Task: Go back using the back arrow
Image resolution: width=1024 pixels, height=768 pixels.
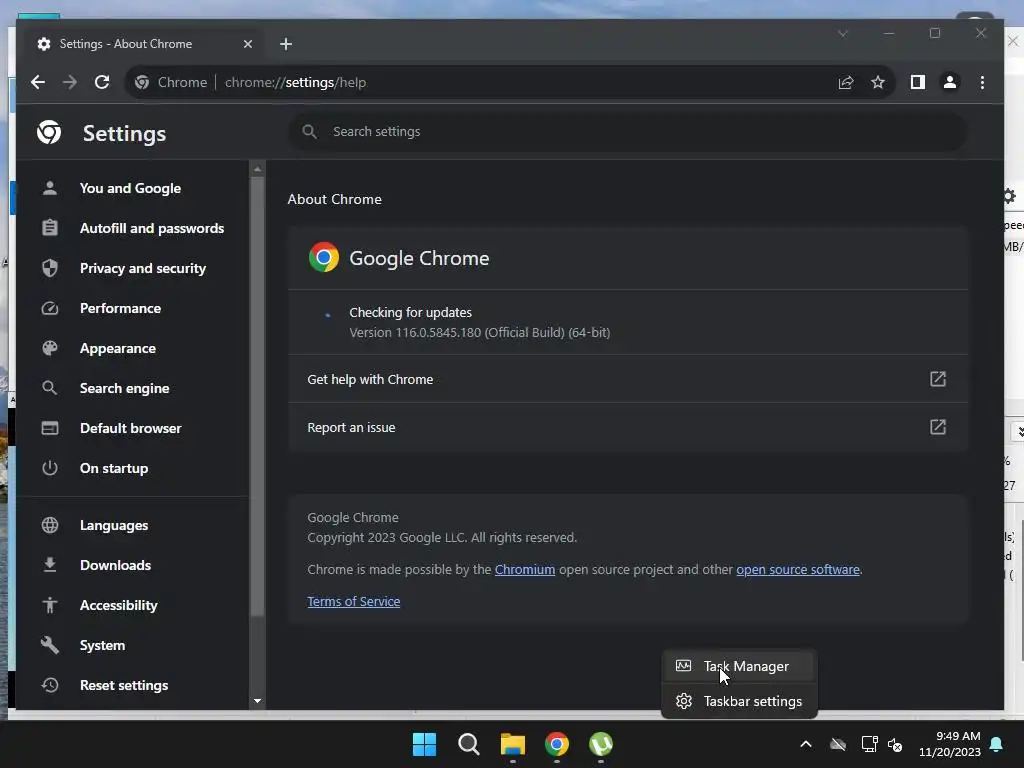Action: click(38, 82)
